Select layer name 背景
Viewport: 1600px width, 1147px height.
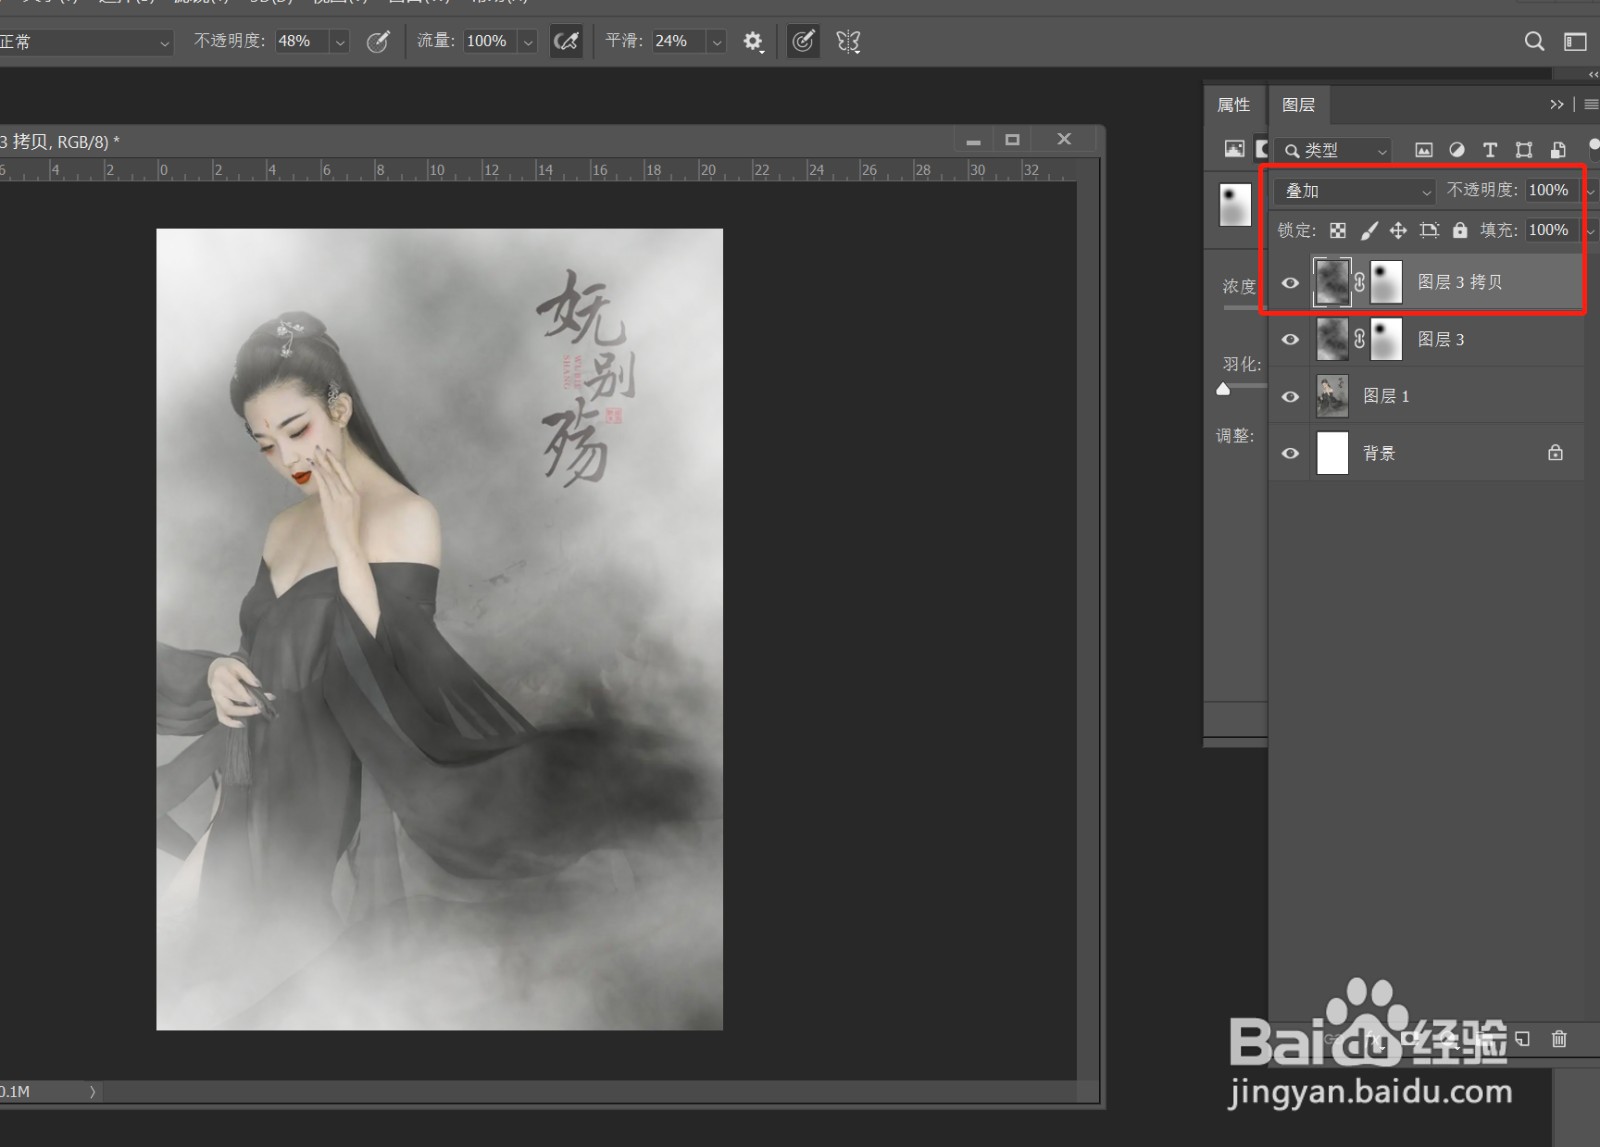click(x=1379, y=454)
